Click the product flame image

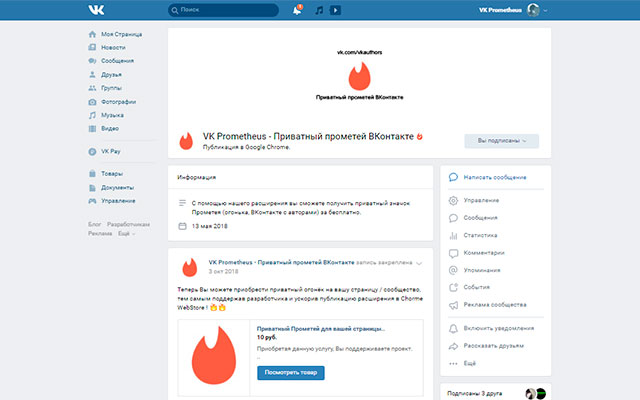pyautogui.click(x=214, y=356)
